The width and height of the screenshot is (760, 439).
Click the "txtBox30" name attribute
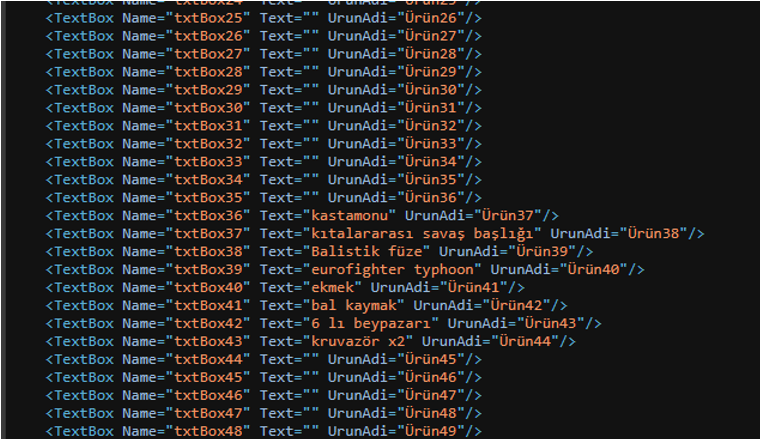pyautogui.click(x=208, y=108)
